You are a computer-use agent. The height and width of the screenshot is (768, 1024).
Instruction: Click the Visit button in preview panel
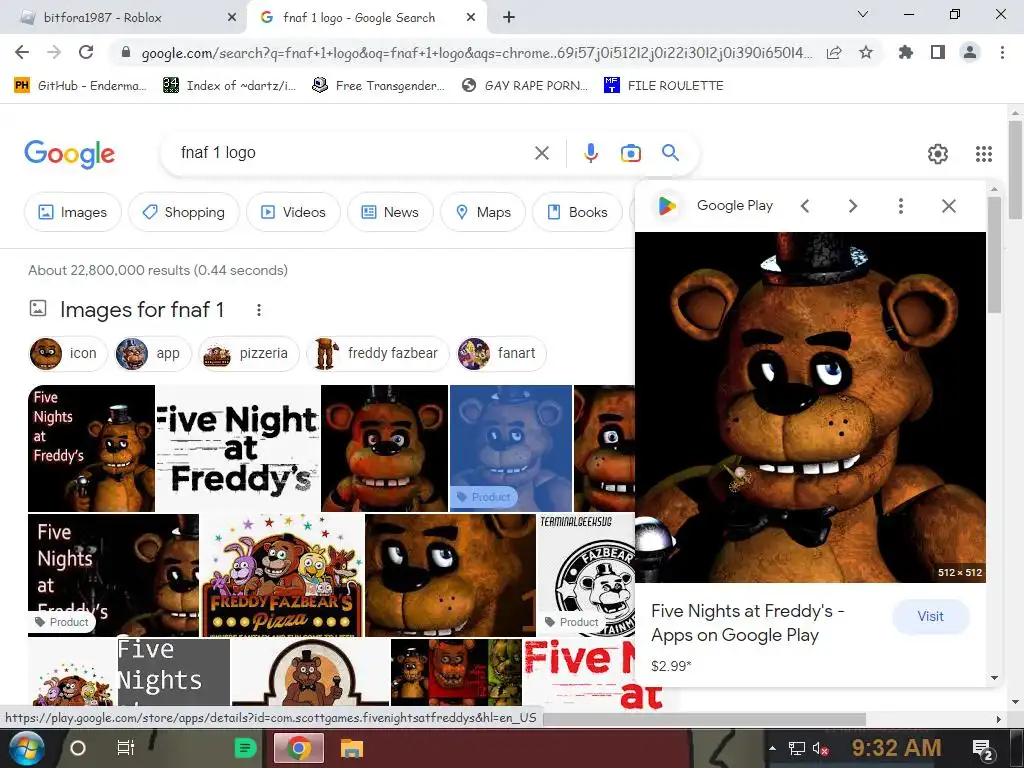click(930, 616)
